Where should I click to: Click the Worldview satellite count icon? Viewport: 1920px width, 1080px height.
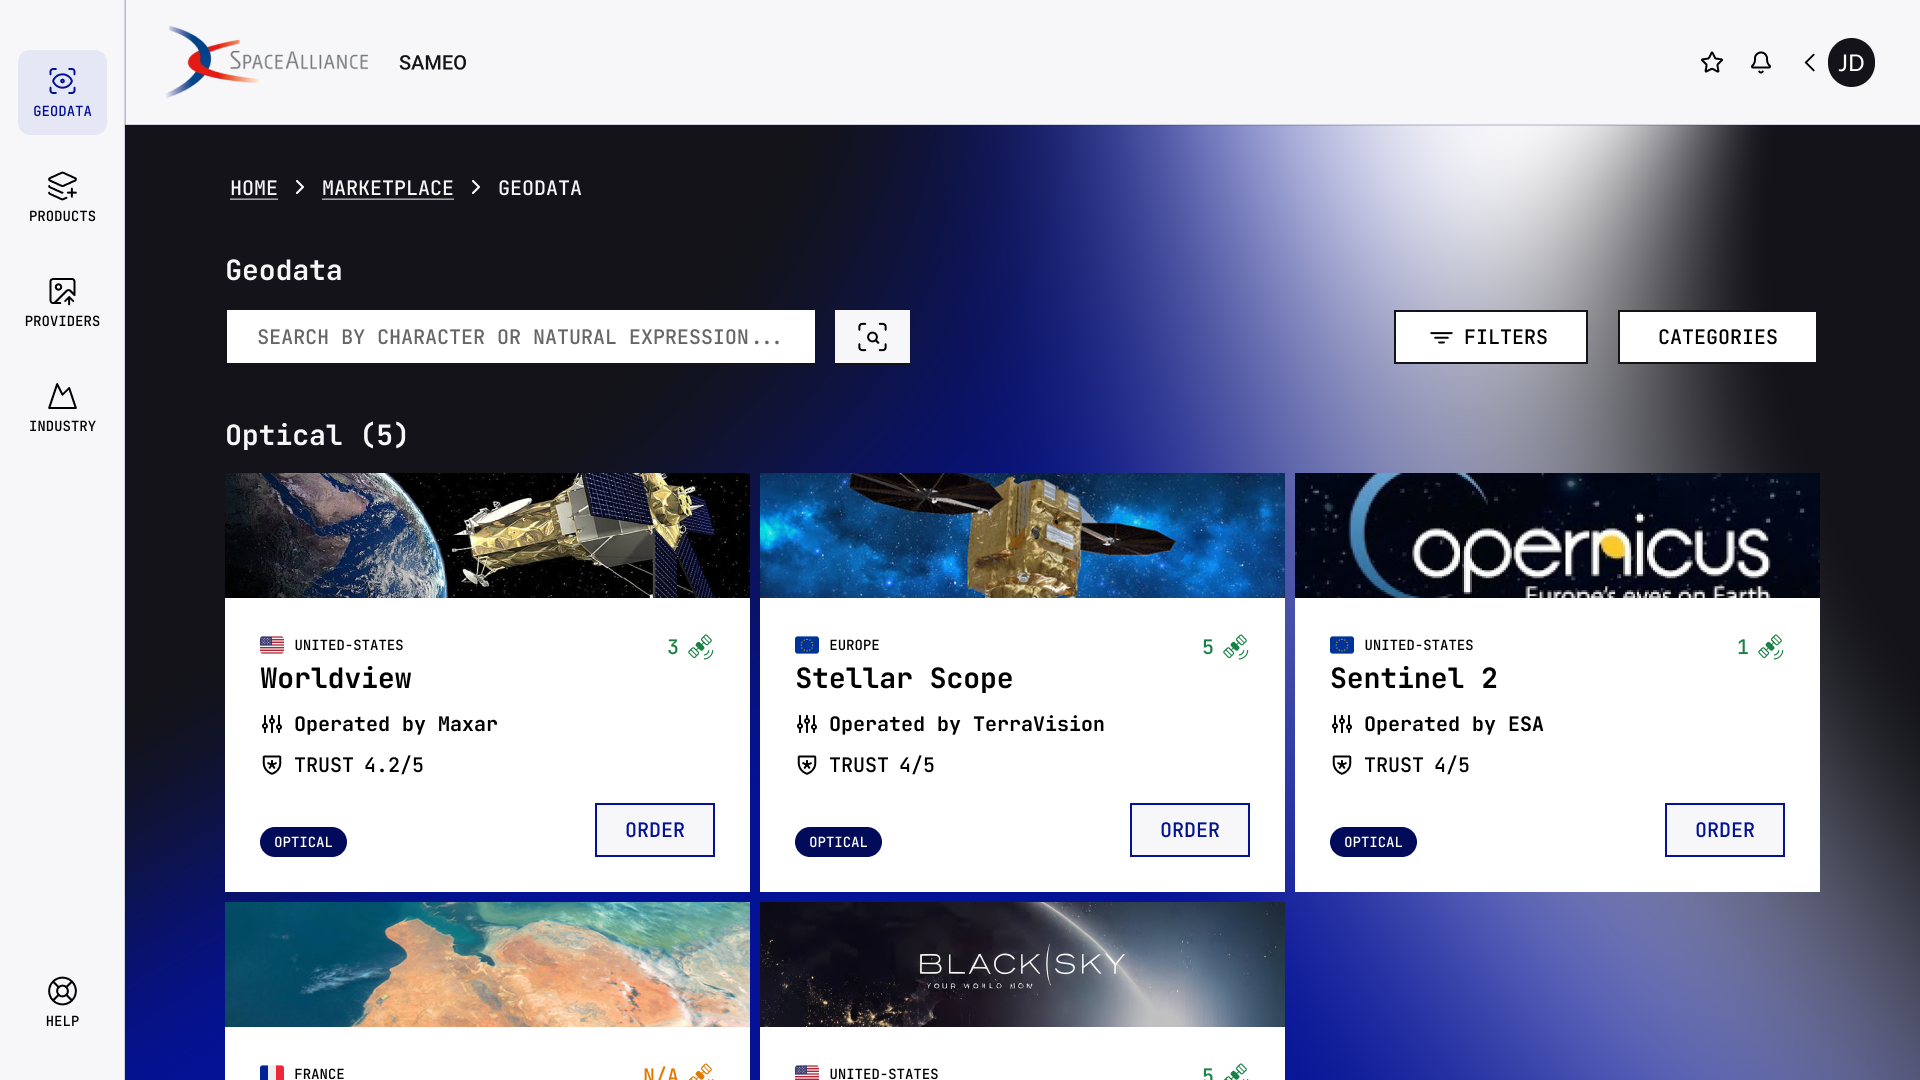(x=701, y=647)
